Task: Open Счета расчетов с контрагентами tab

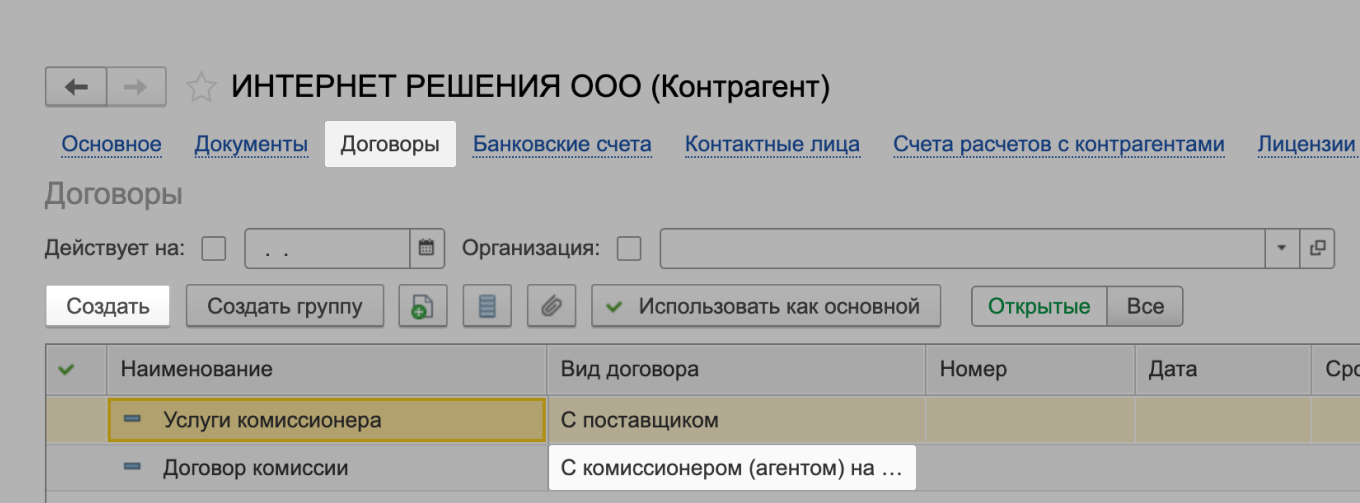Action: click(x=1059, y=144)
